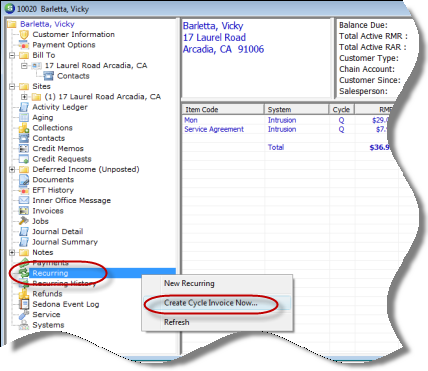Screen dimensions: 428x371
Task: Click the Salesperson label
Action: [x=363, y=91]
